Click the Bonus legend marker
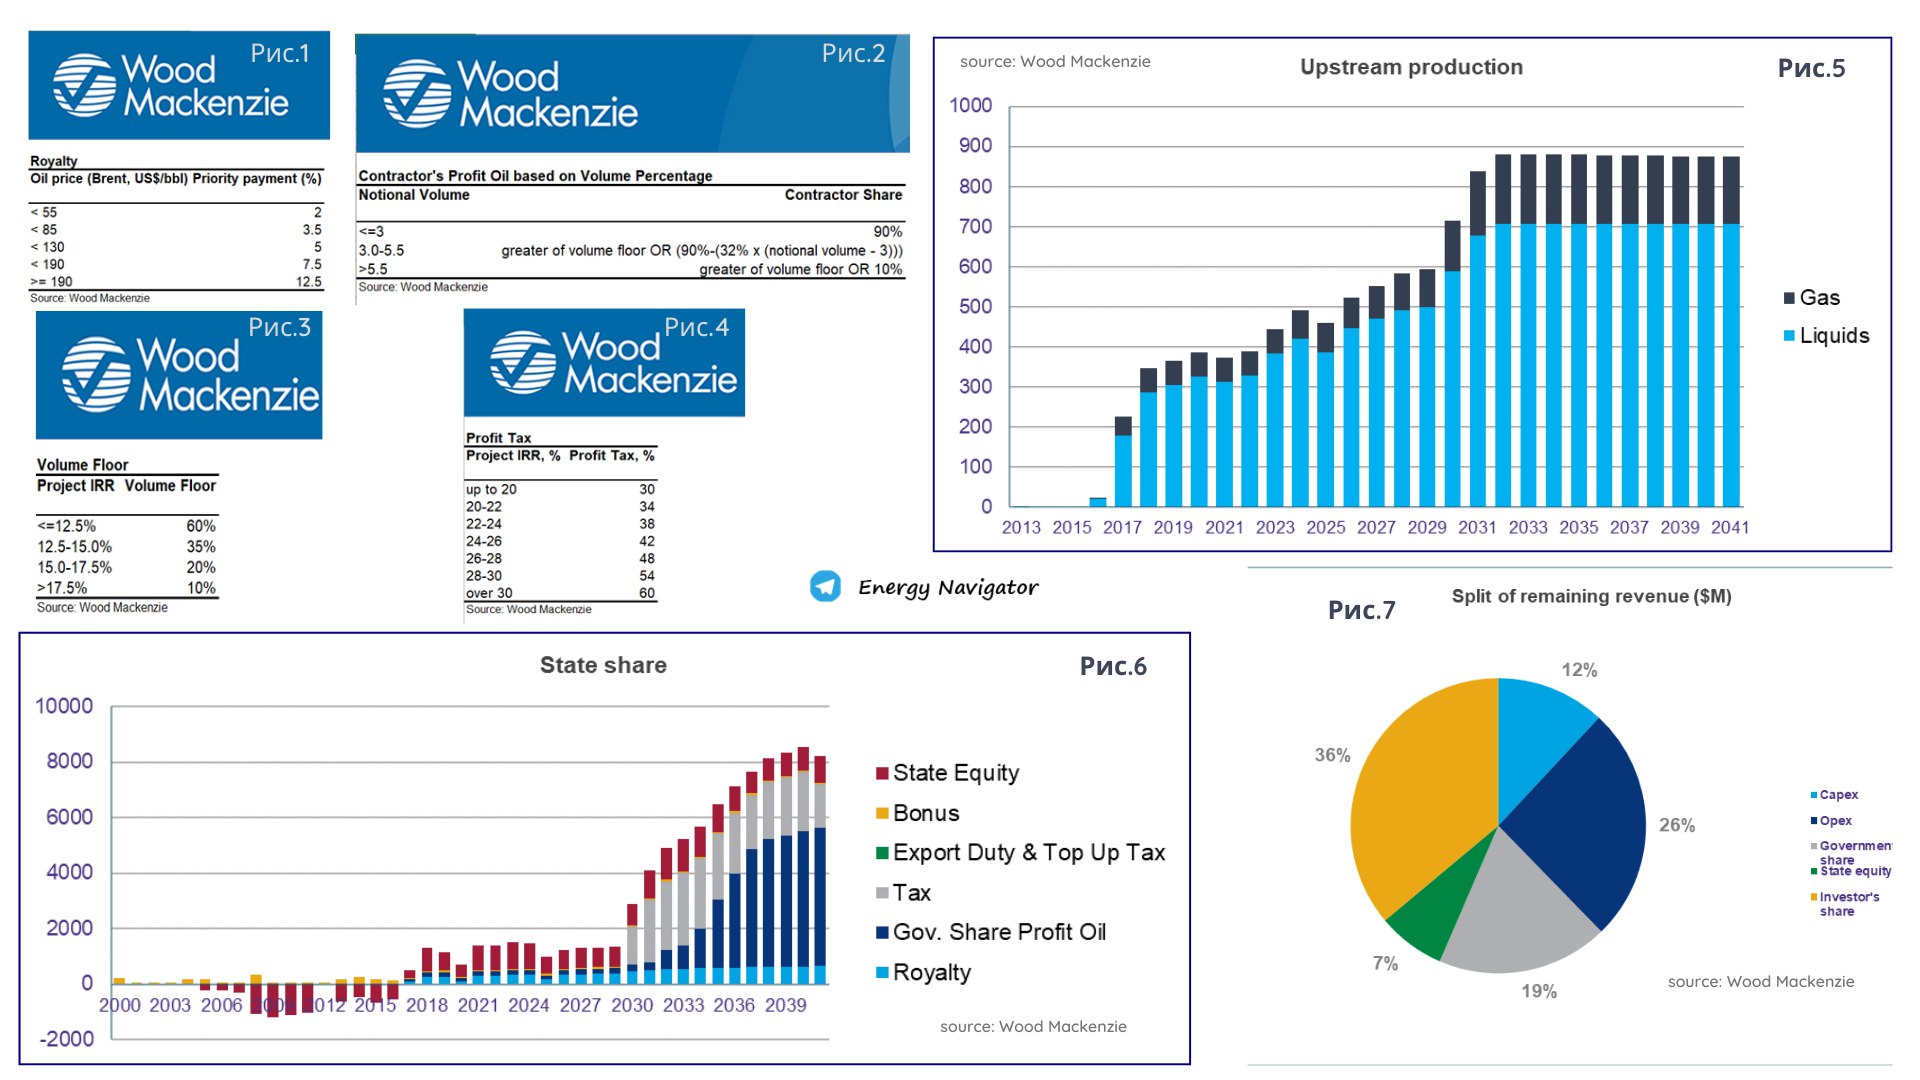 click(x=882, y=813)
